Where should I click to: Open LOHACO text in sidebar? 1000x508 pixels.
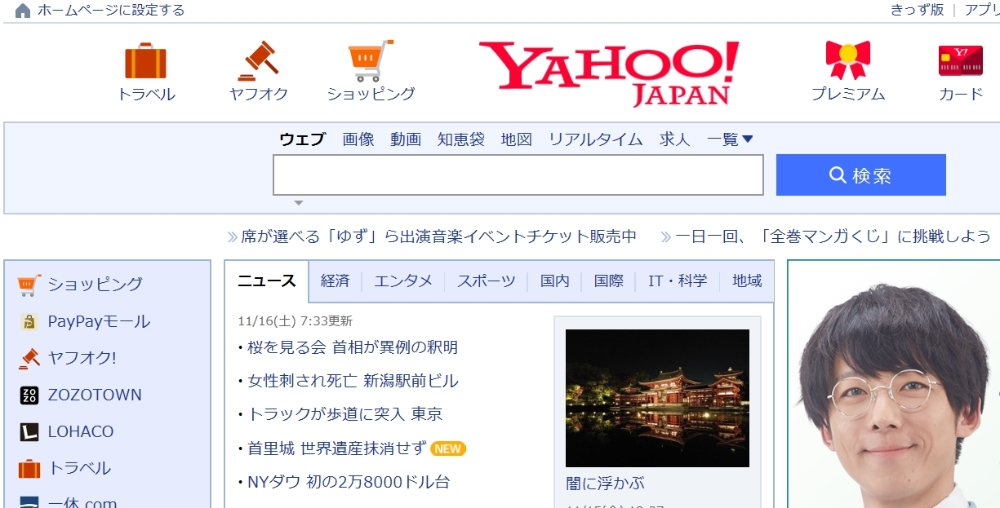80,432
